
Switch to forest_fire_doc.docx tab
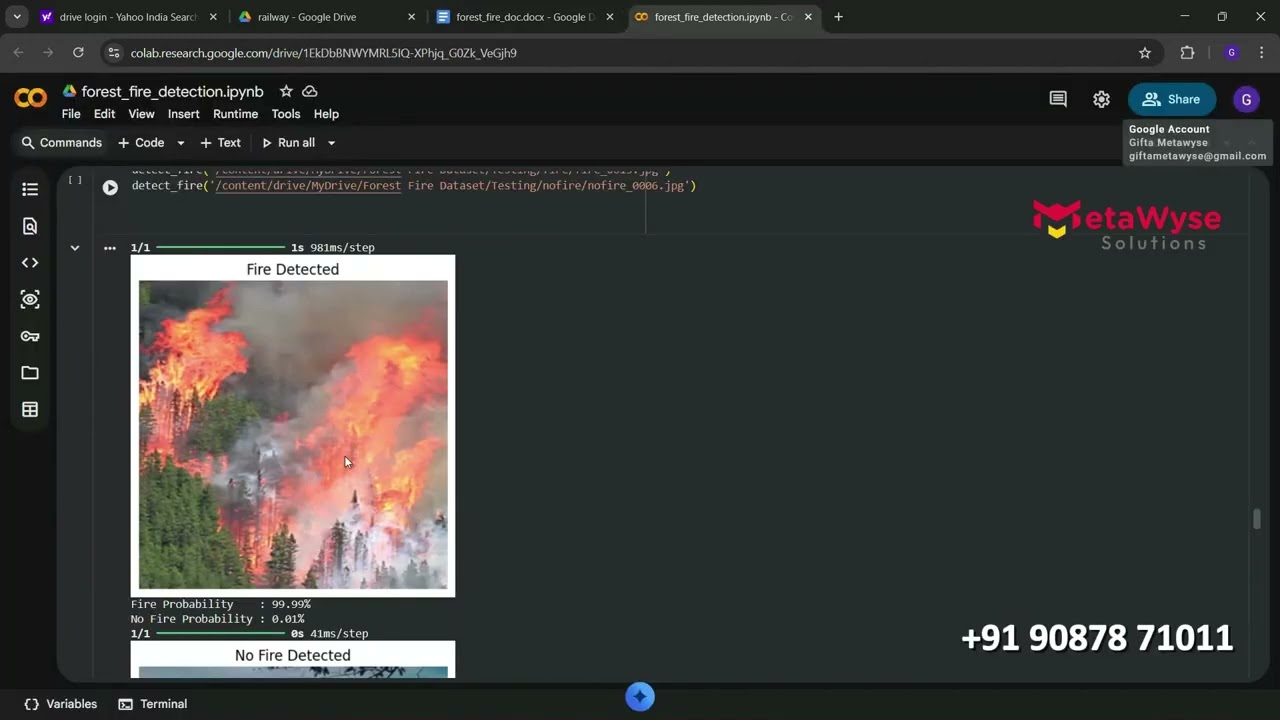[526, 17]
